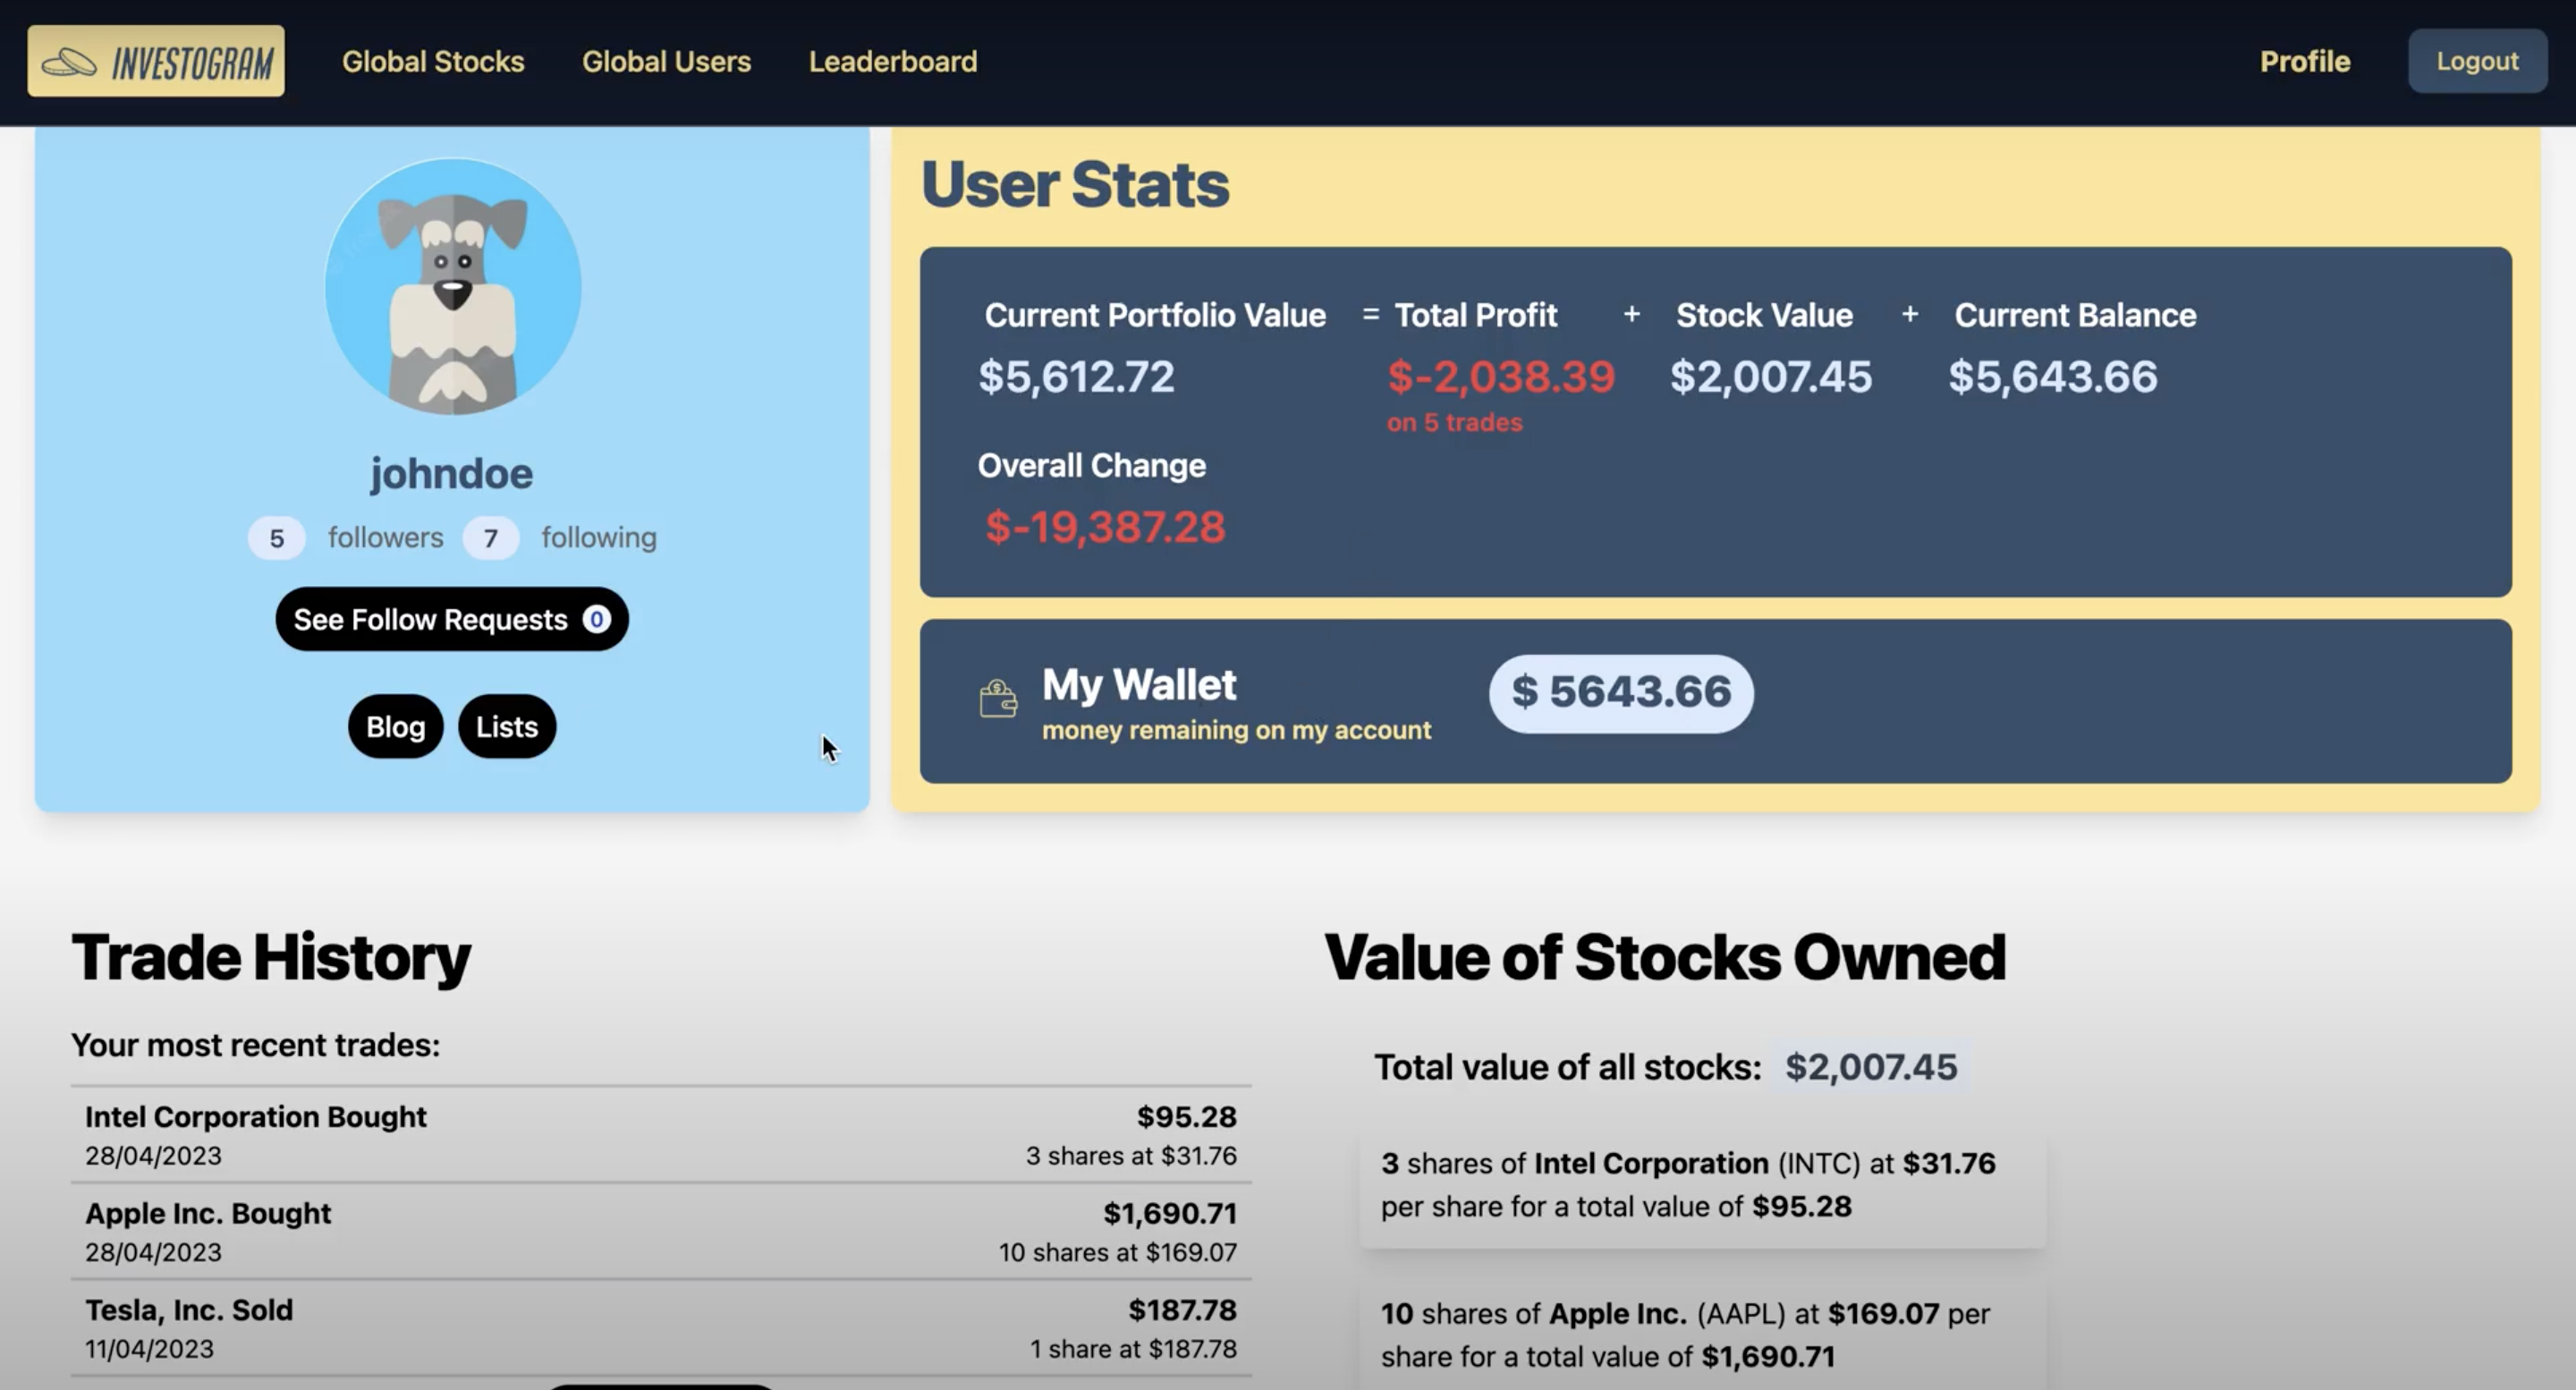Click the Intel Corporation (INTC) holdings card
The height and width of the screenshot is (1390, 2576).
(x=1703, y=1186)
